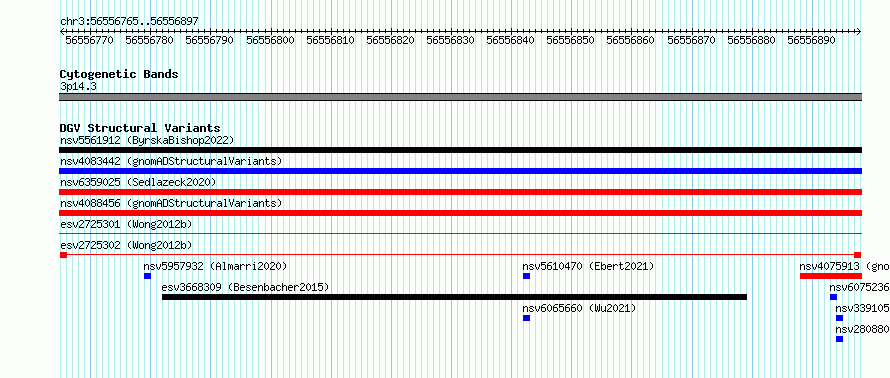Click ruler position 56556880

752,40
